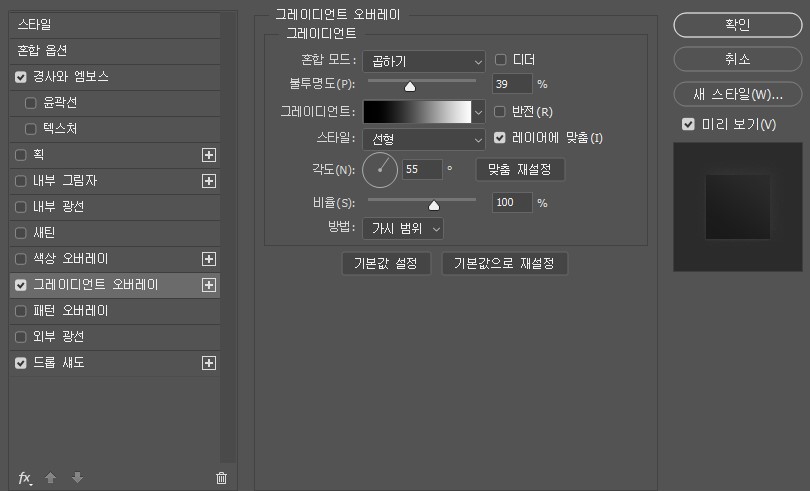Add another 그레이디언트 오버레이 effect plus icon

point(209,285)
